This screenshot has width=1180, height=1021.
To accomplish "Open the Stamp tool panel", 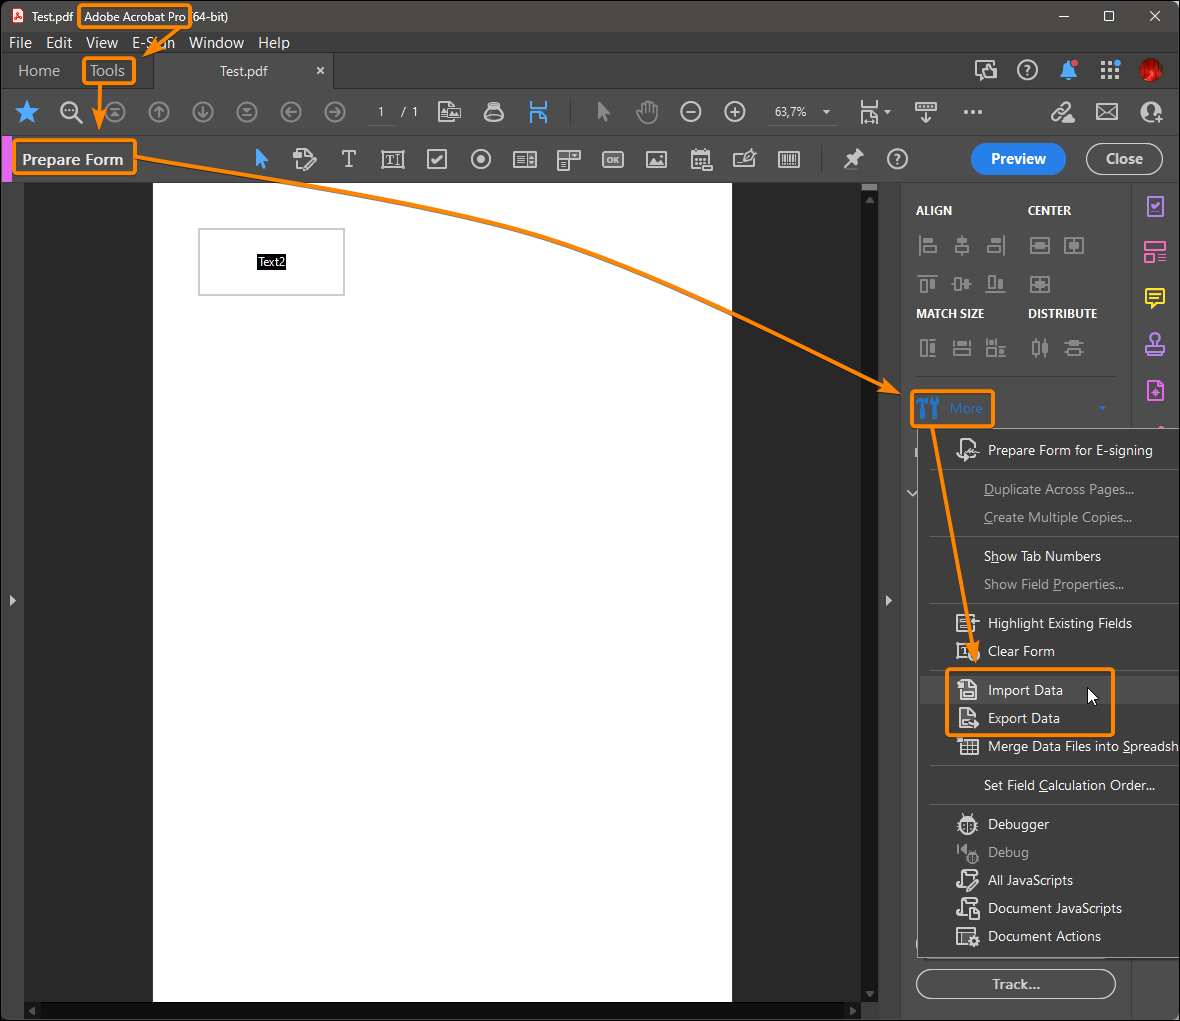I will pyautogui.click(x=1155, y=344).
